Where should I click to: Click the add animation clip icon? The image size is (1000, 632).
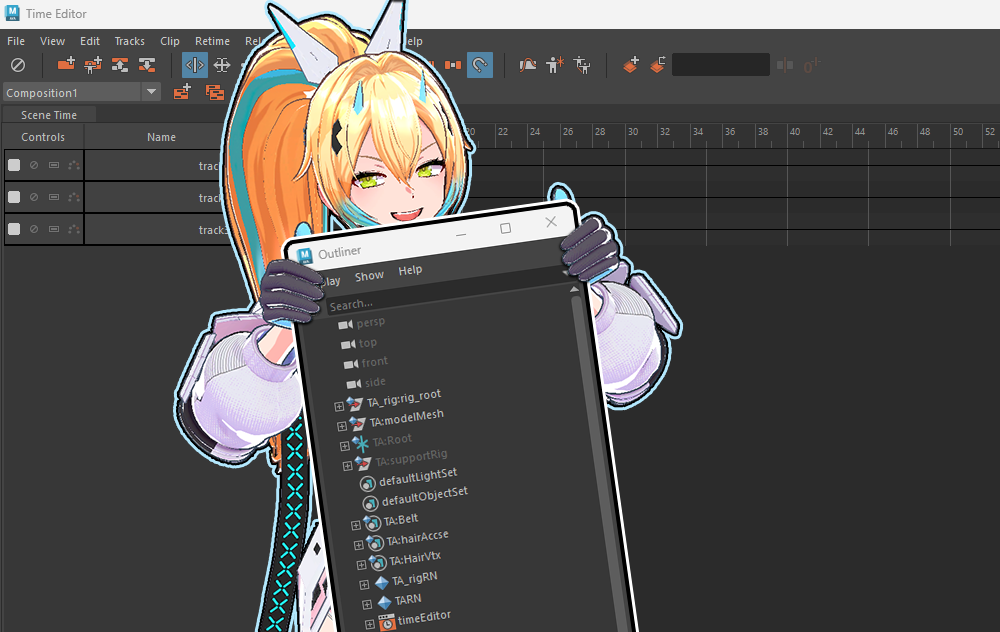click(x=66, y=65)
